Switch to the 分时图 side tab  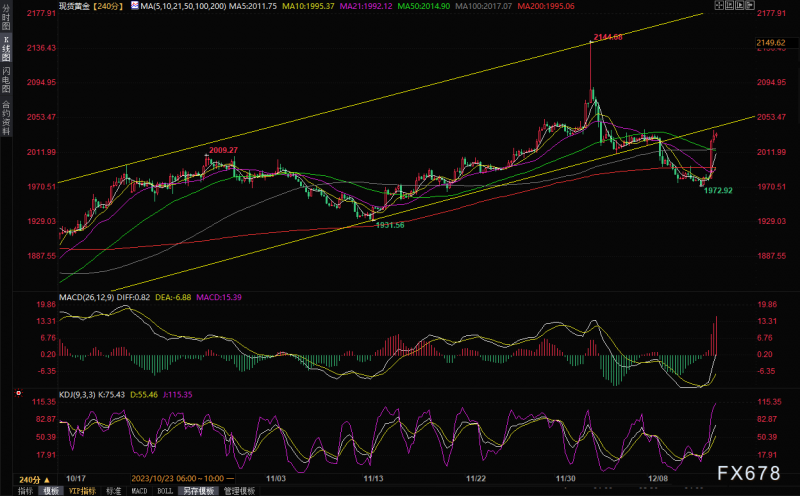point(6,17)
